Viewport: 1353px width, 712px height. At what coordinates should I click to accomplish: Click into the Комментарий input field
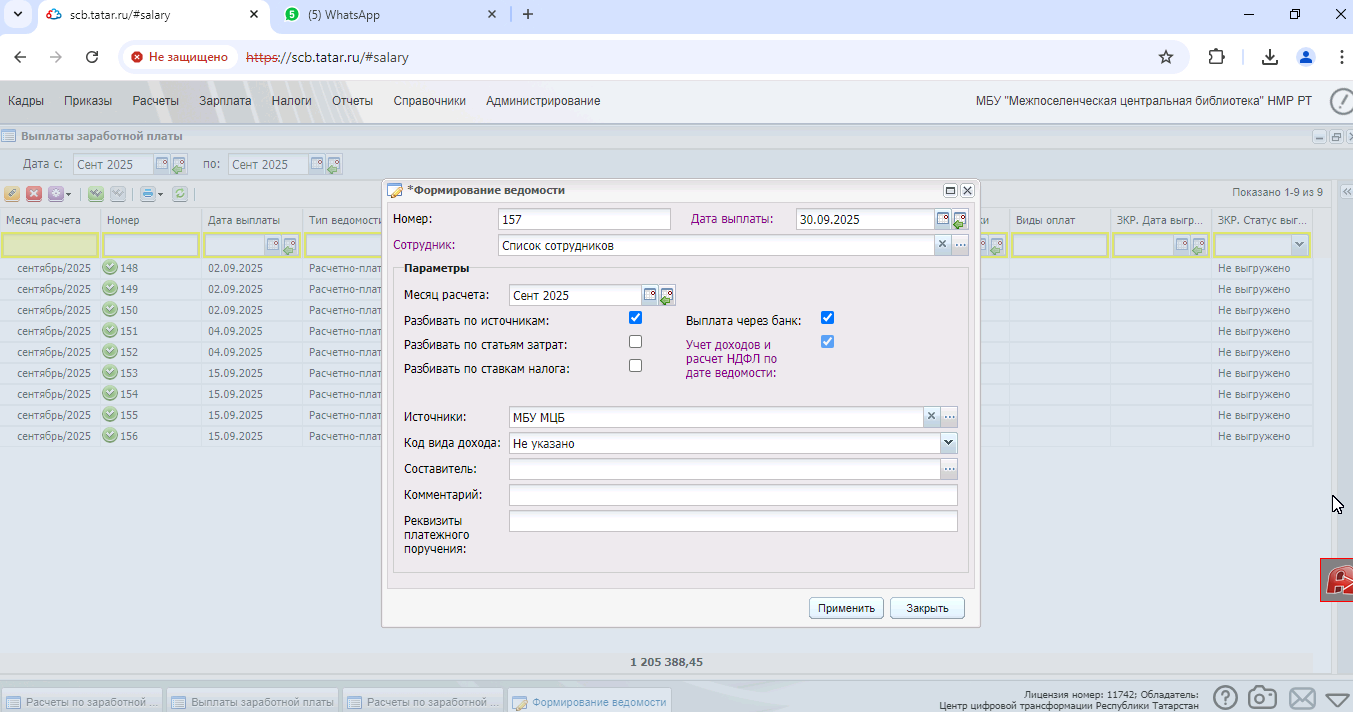point(733,495)
